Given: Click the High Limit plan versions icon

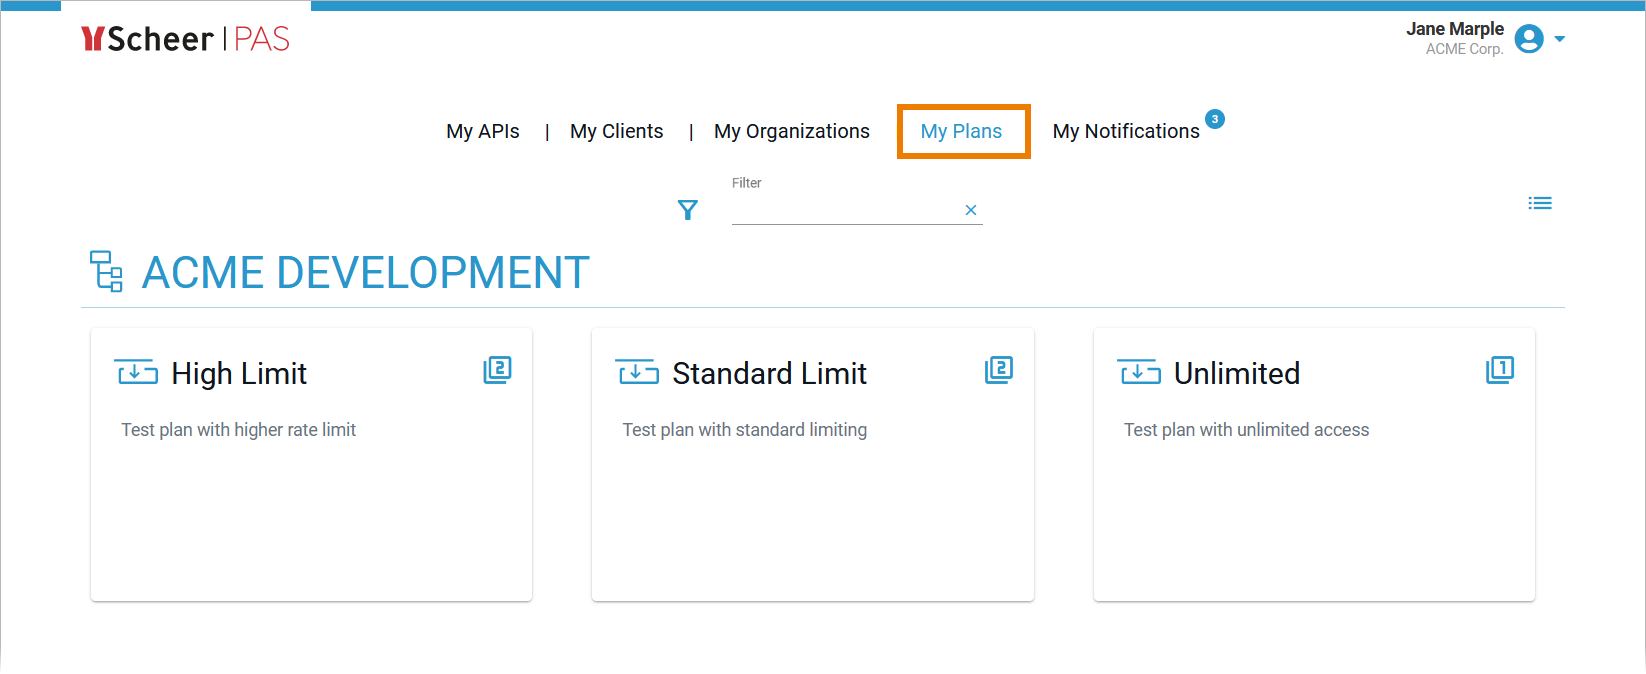Looking at the screenshot, I should (497, 370).
